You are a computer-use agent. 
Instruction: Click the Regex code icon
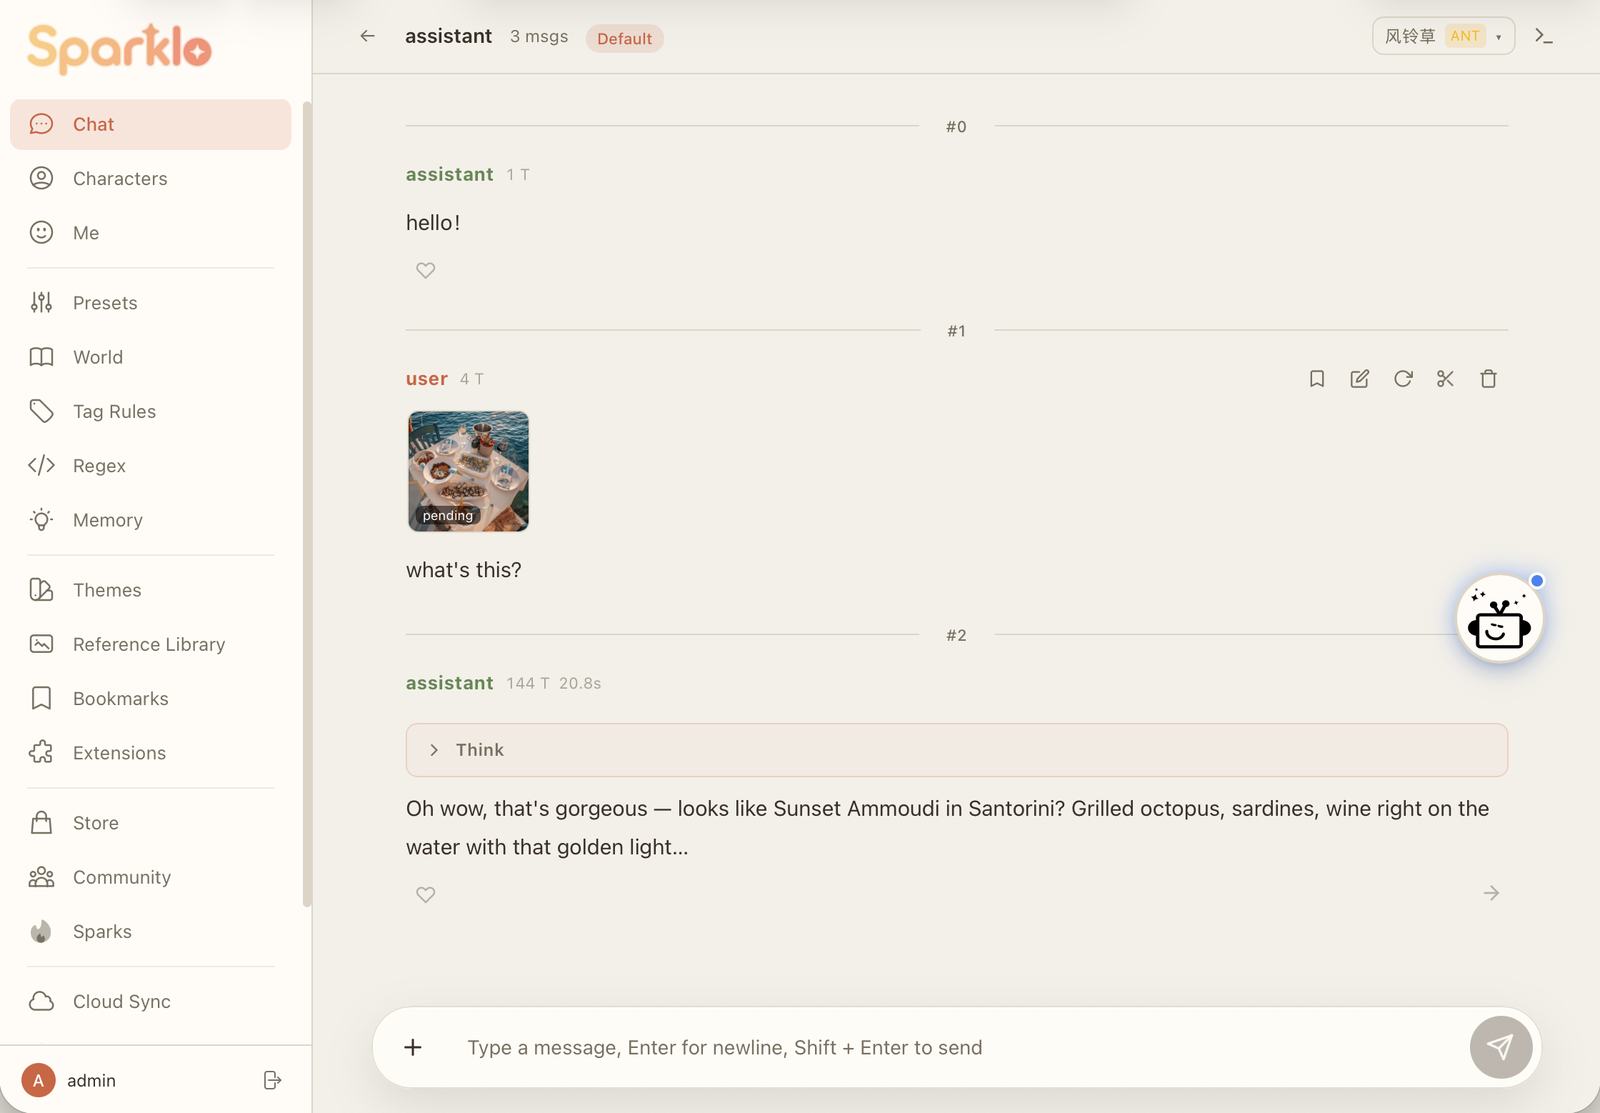pyautogui.click(x=41, y=466)
